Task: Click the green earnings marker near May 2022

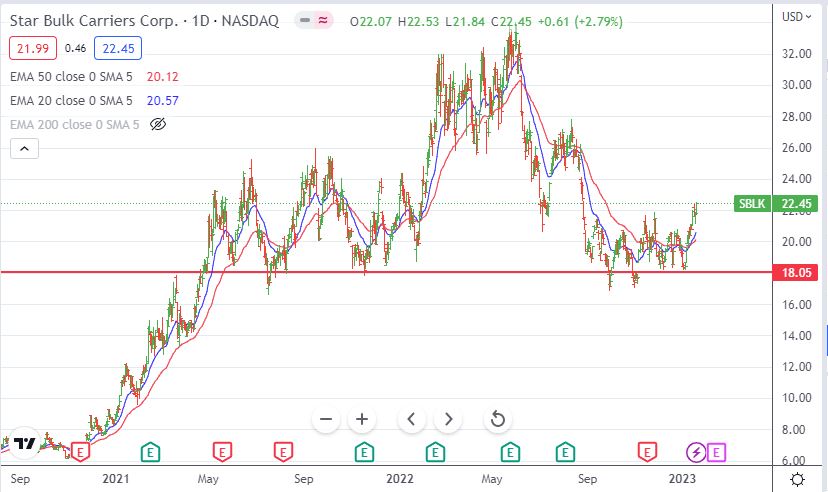Action: coord(510,452)
